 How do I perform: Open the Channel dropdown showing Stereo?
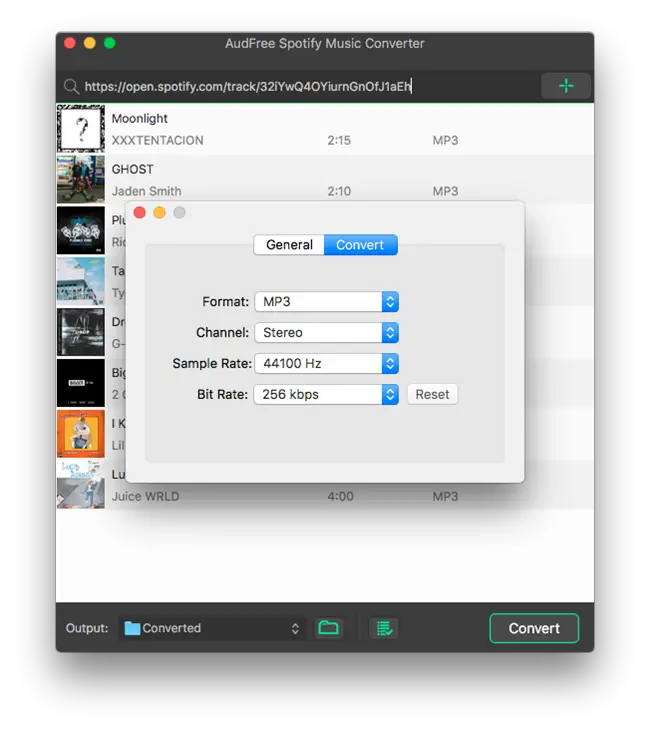click(x=326, y=332)
